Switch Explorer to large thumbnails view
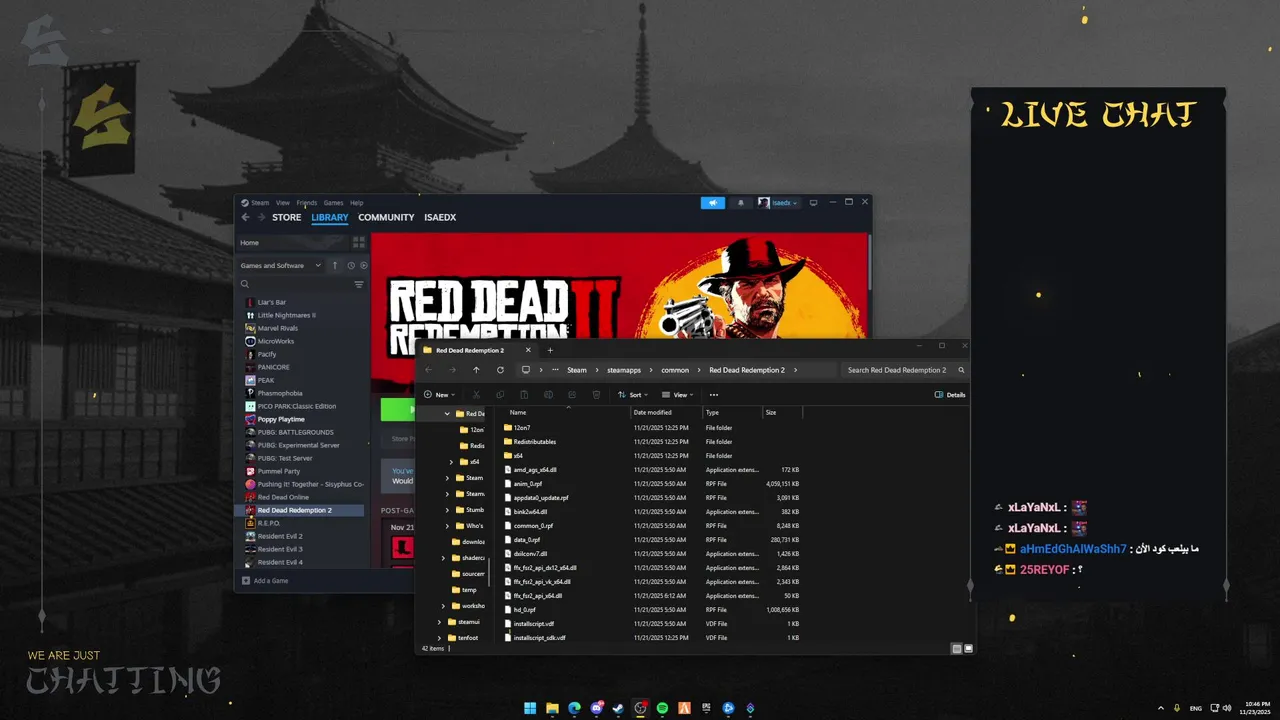 click(x=968, y=648)
